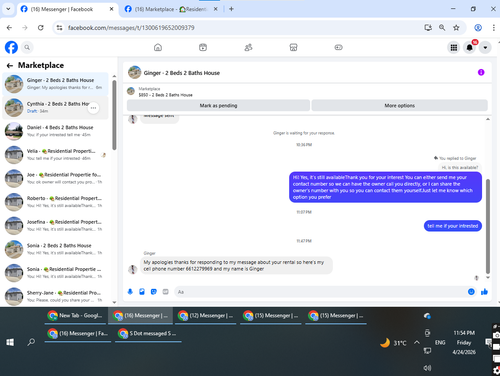
Task: Click Ginger's phone number message bubble
Action: [236, 265]
